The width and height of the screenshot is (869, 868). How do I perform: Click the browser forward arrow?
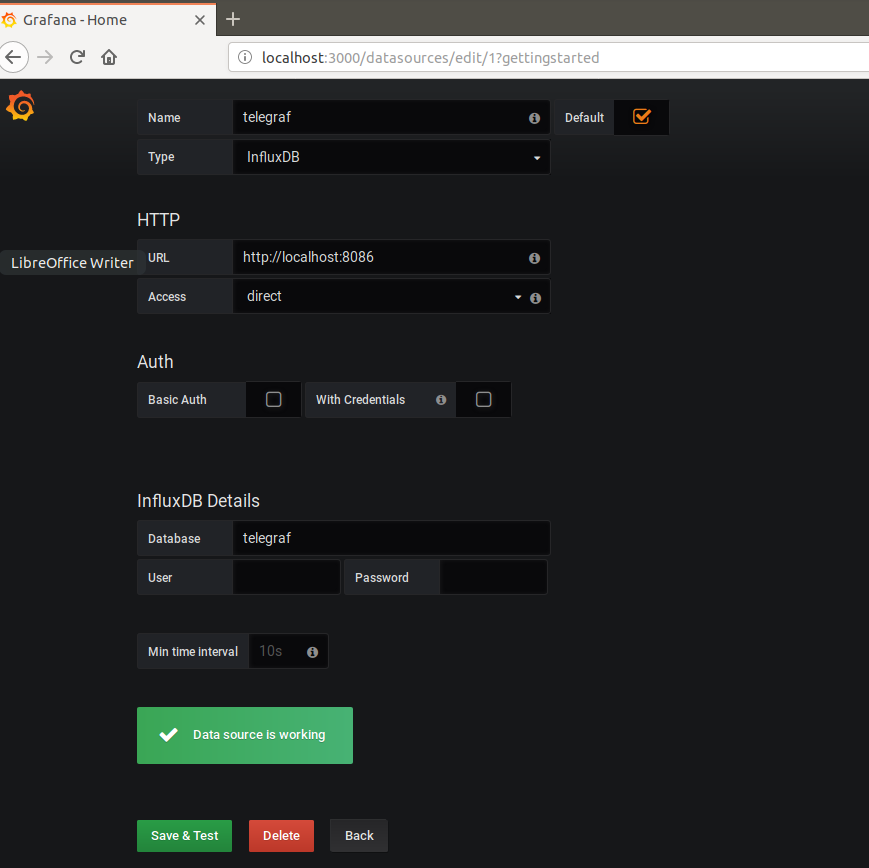[45, 57]
